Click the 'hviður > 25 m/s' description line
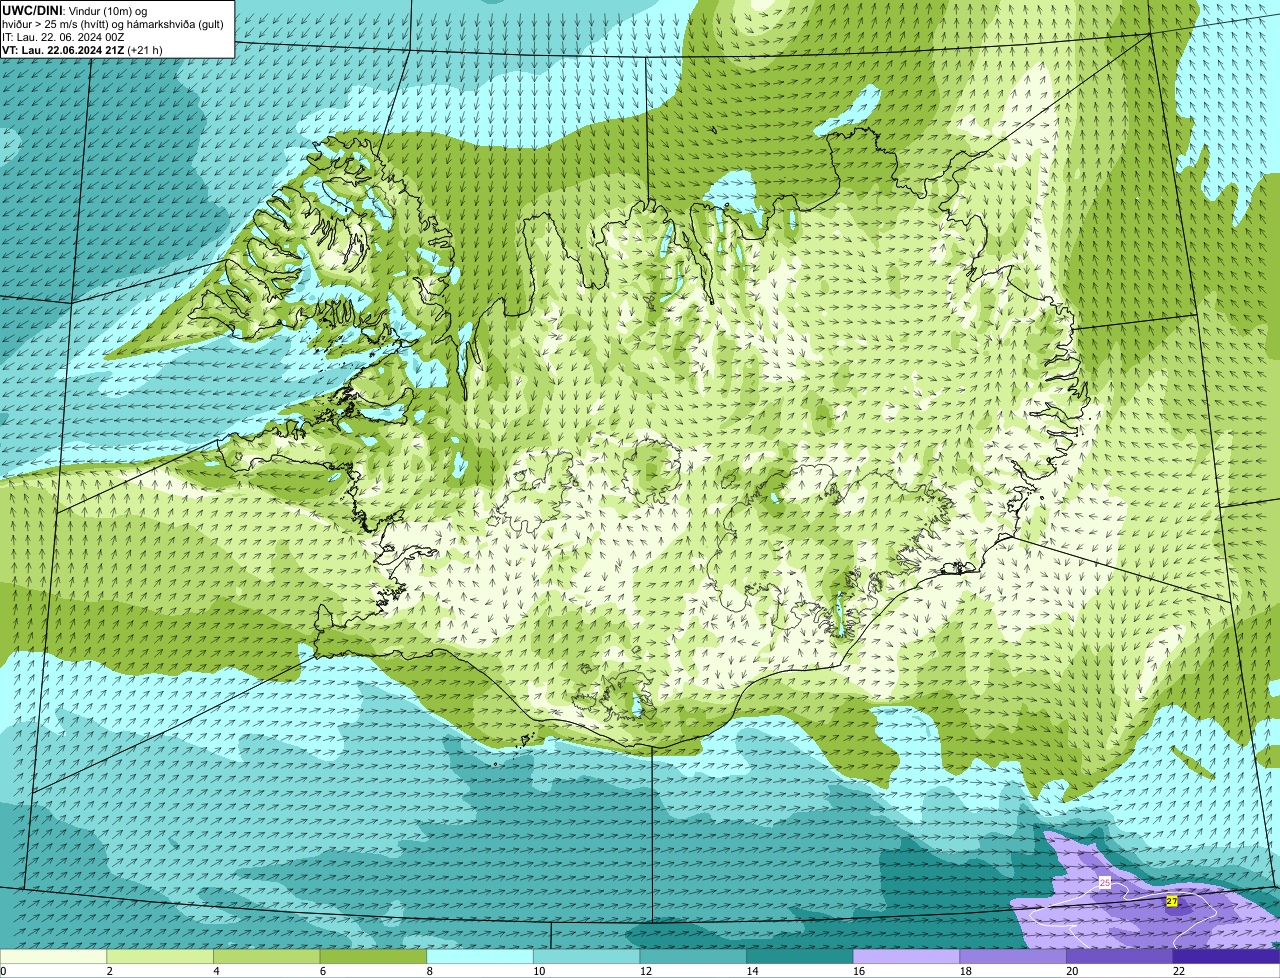The width and height of the screenshot is (1280, 978). point(113,24)
